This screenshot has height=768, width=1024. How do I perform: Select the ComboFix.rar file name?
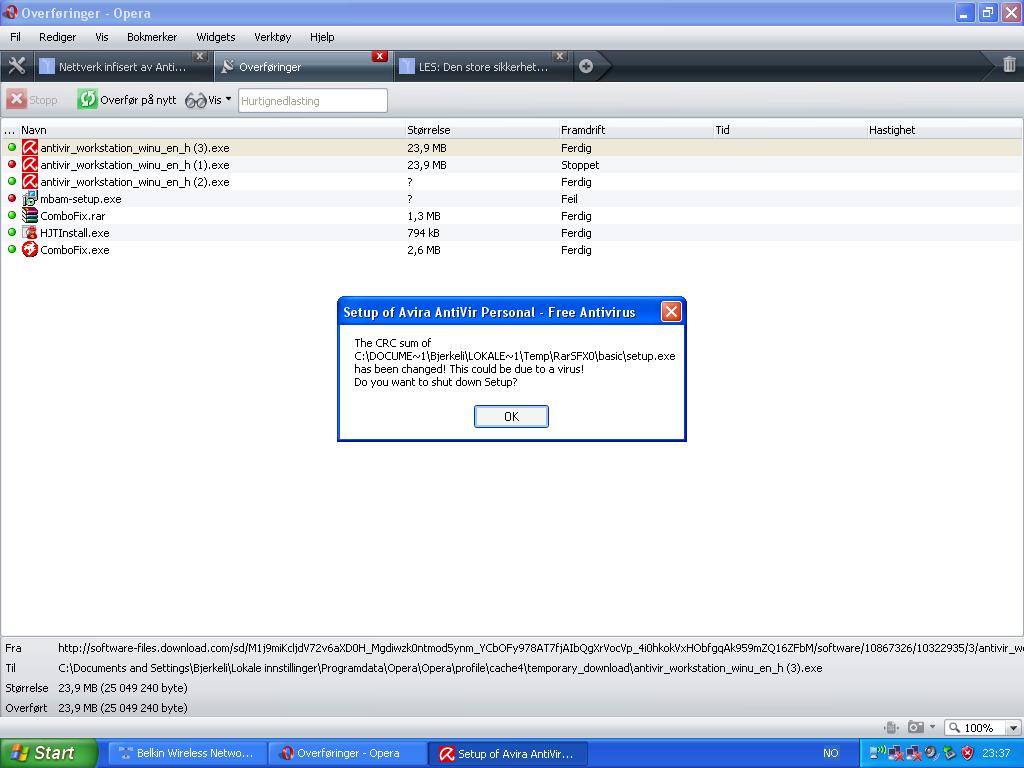[x=72, y=216]
